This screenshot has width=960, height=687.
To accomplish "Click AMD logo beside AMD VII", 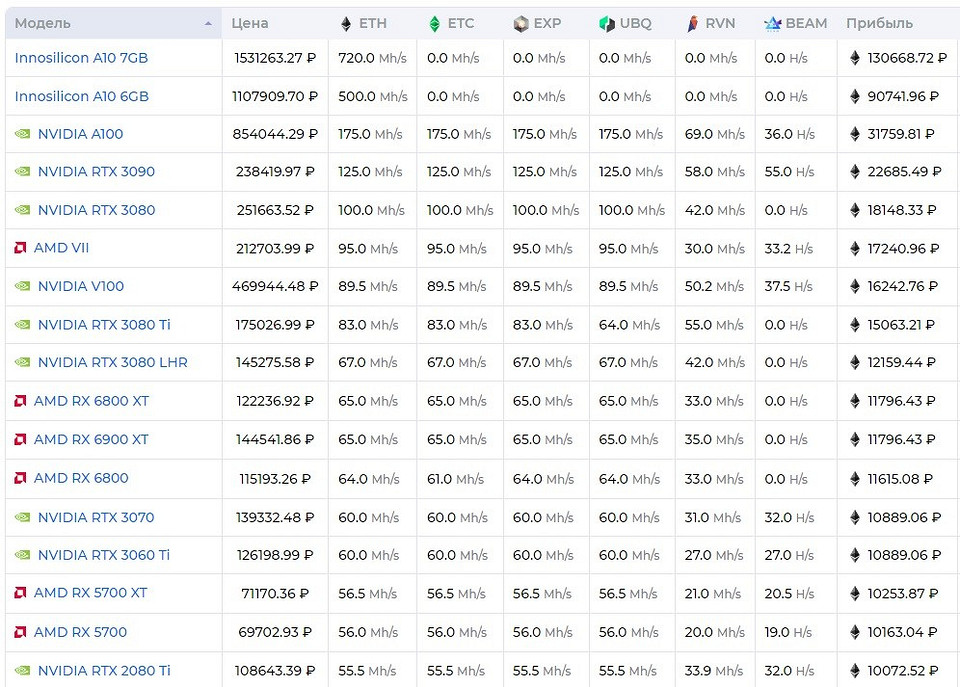I will coord(20,248).
